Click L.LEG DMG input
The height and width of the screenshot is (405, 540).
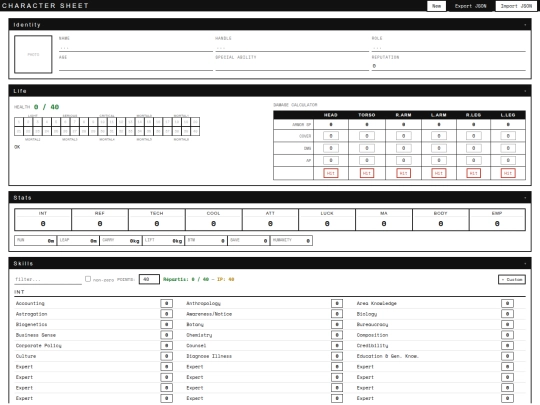508,148
